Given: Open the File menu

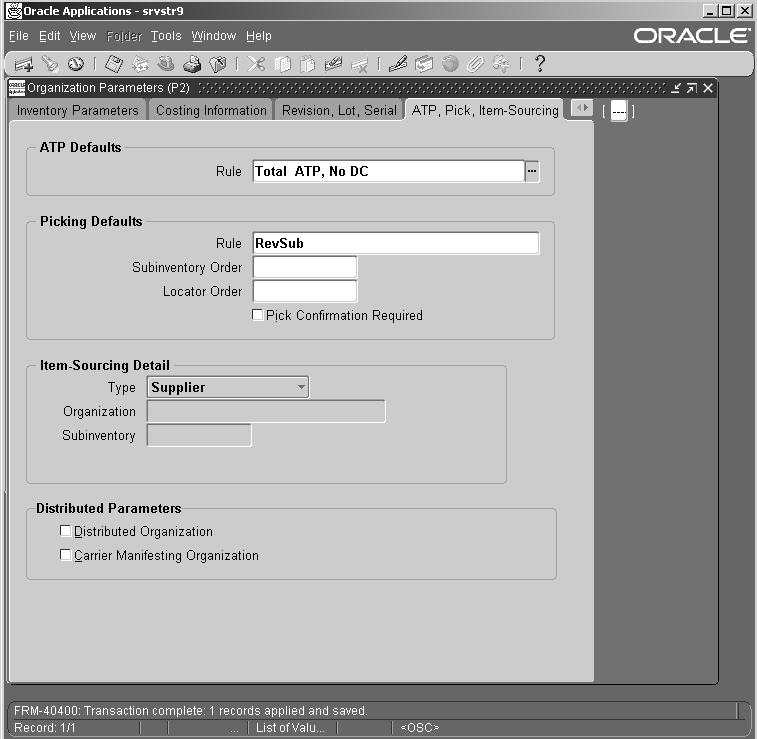Looking at the screenshot, I should click(19, 36).
